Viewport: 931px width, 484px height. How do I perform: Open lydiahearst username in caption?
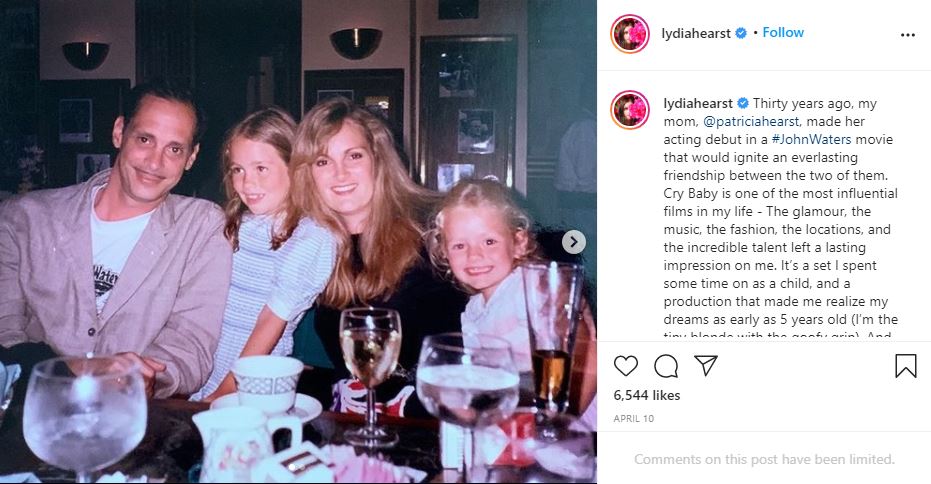[x=698, y=103]
